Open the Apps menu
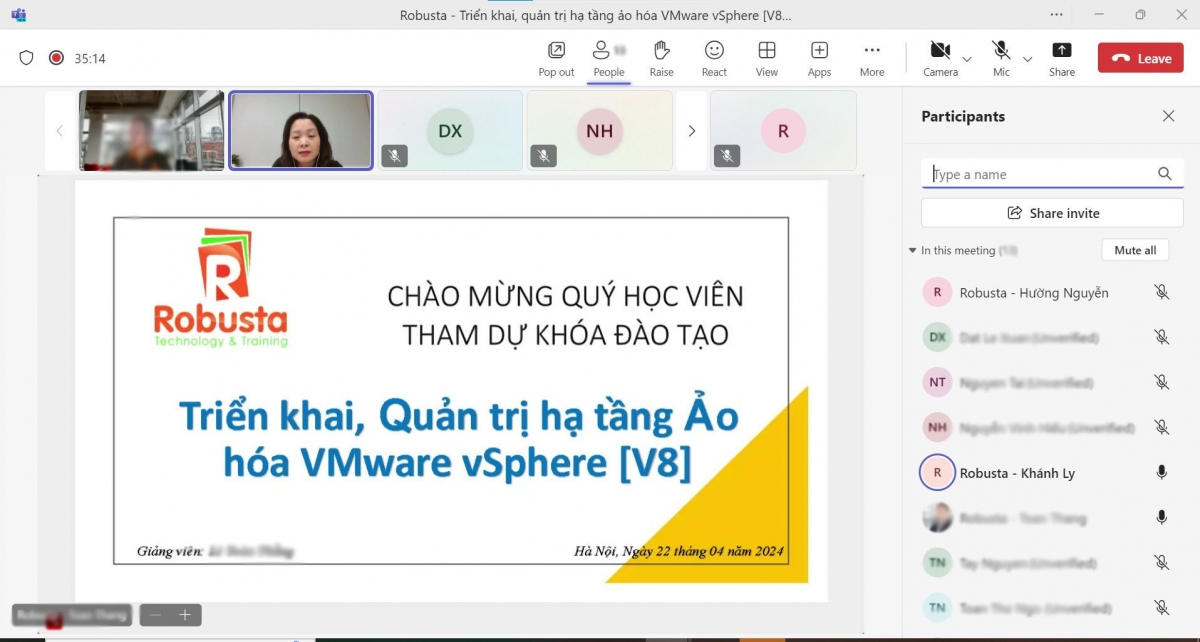This screenshot has width=1200, height=642. tap(819, 58)
